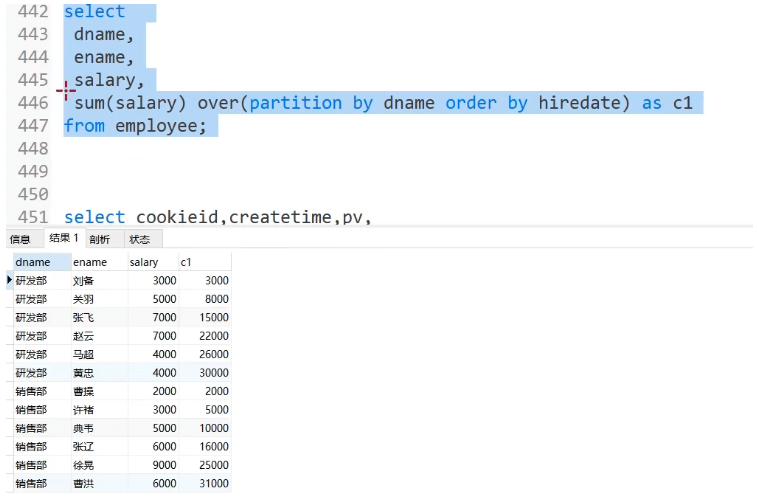Select the cell containing 张辽

pos(99,446)
